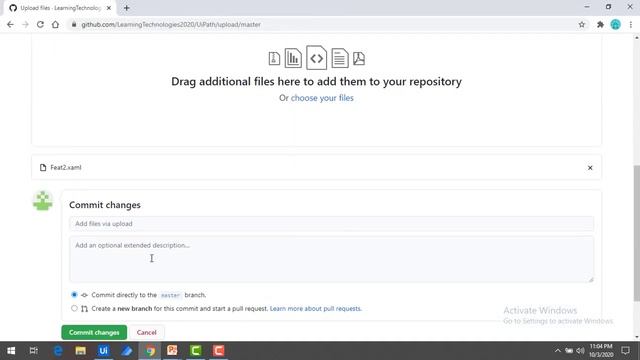This screenshot has height=360, width=640.
Task: Open the blue diamond app on the taskbar
Action: [x=127, y=351]
